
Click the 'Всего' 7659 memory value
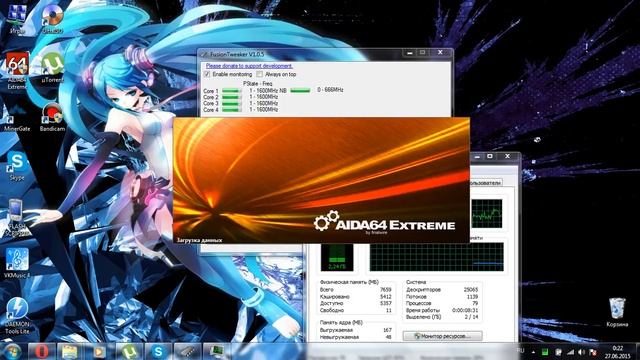(x=385, y=289)
